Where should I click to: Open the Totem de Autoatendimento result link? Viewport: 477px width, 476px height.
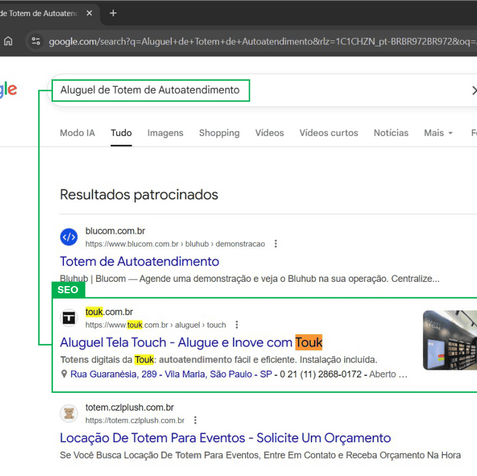pos(140,261)
